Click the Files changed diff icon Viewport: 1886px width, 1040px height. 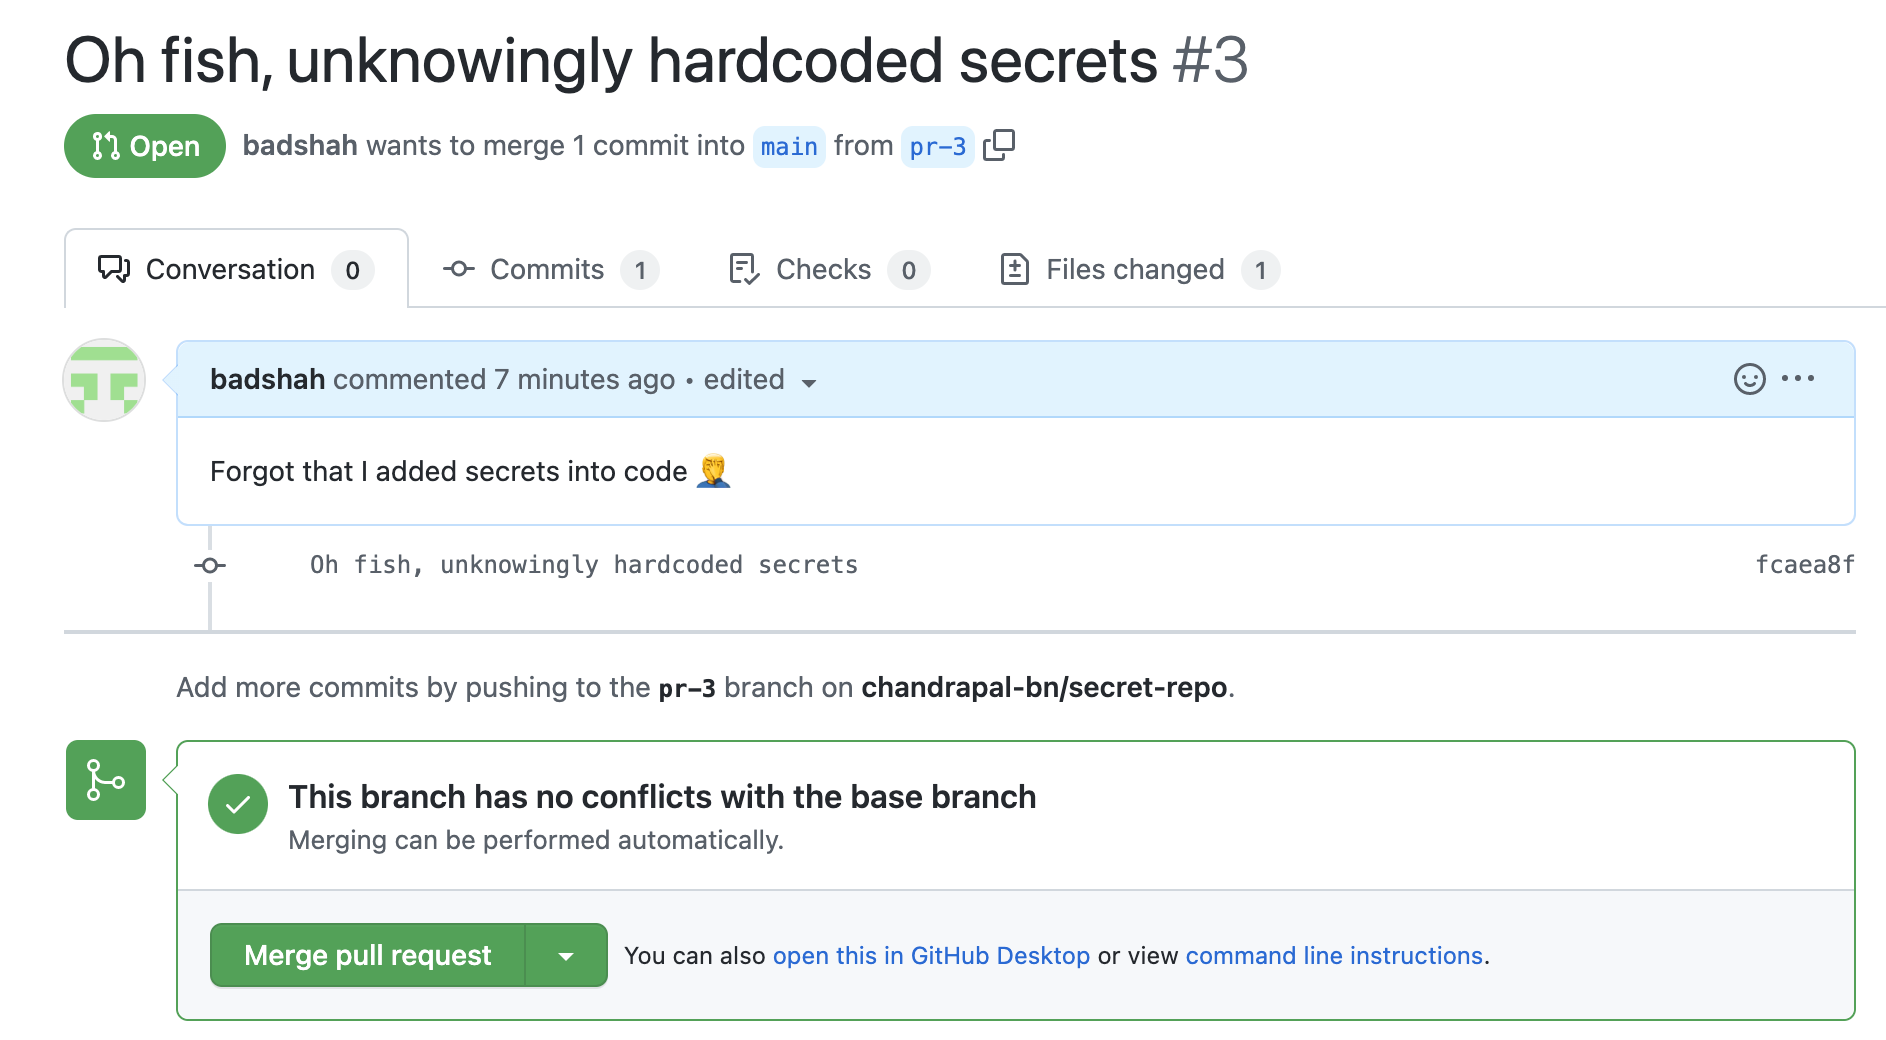1014,268
